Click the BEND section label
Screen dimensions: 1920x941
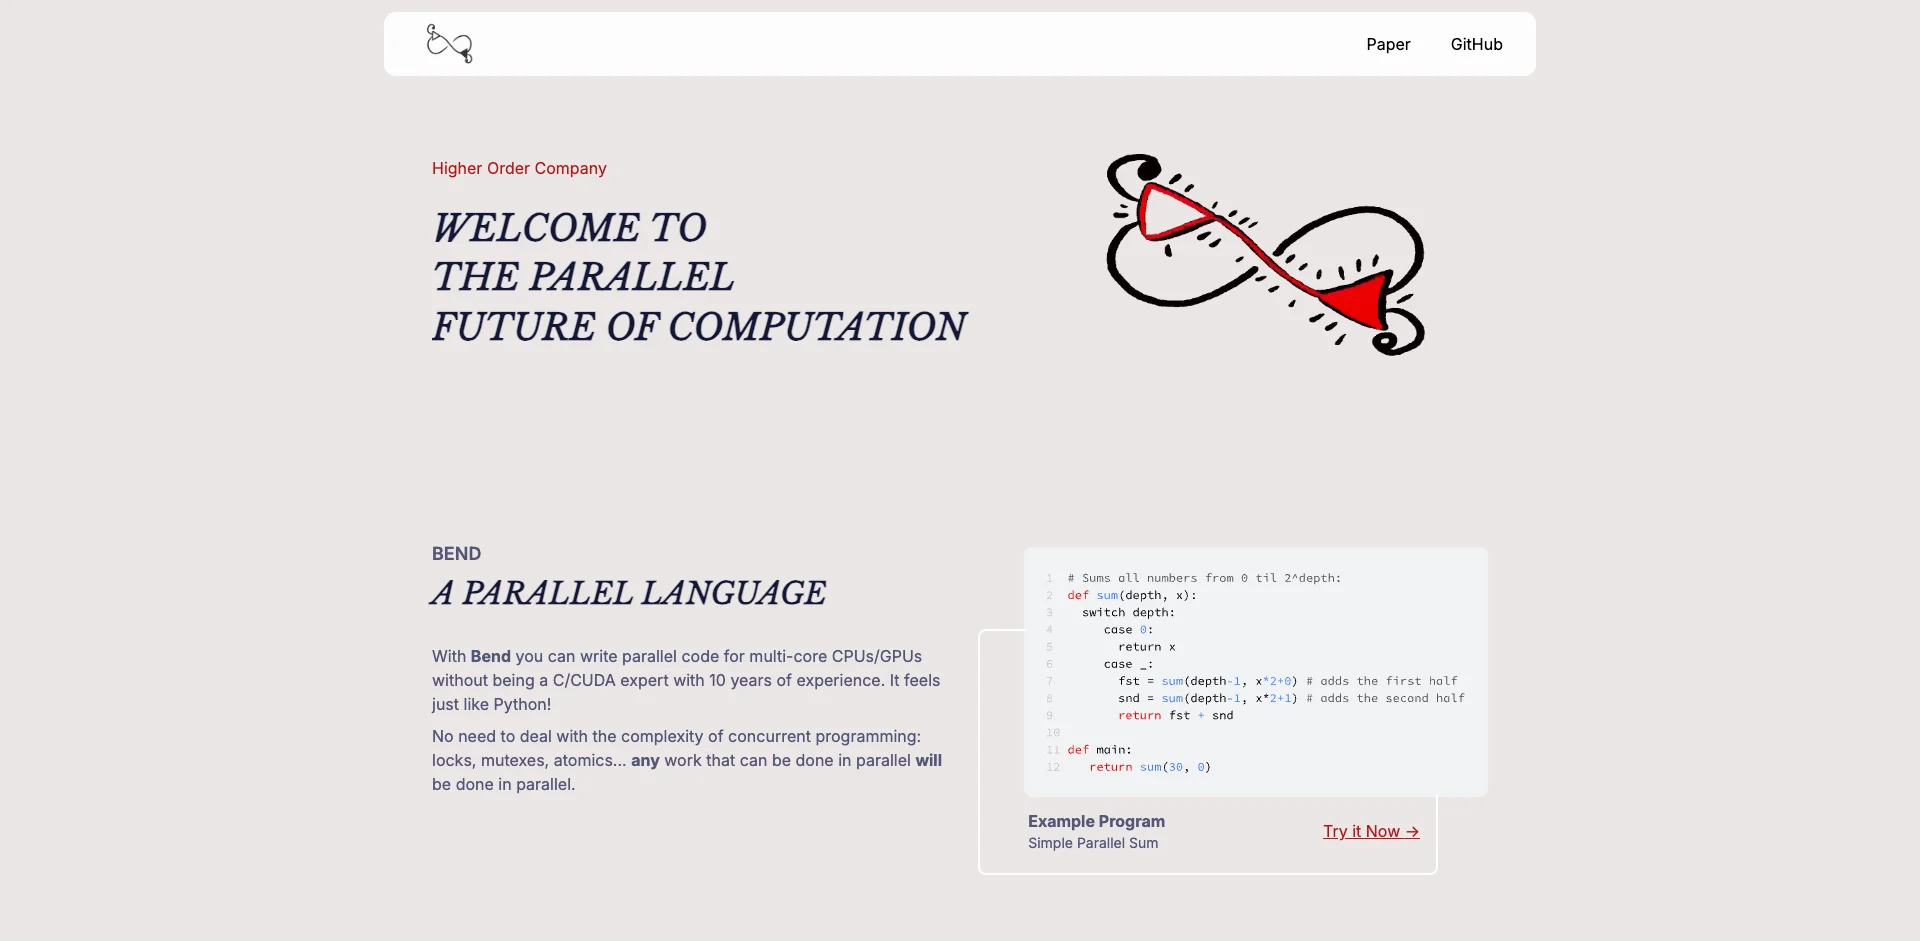456,553
